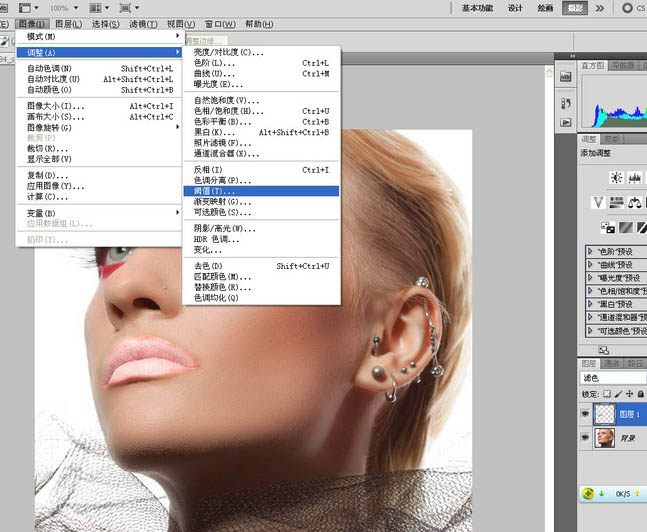Click the Mini Bridge icon in side dock

pos(566,76)
